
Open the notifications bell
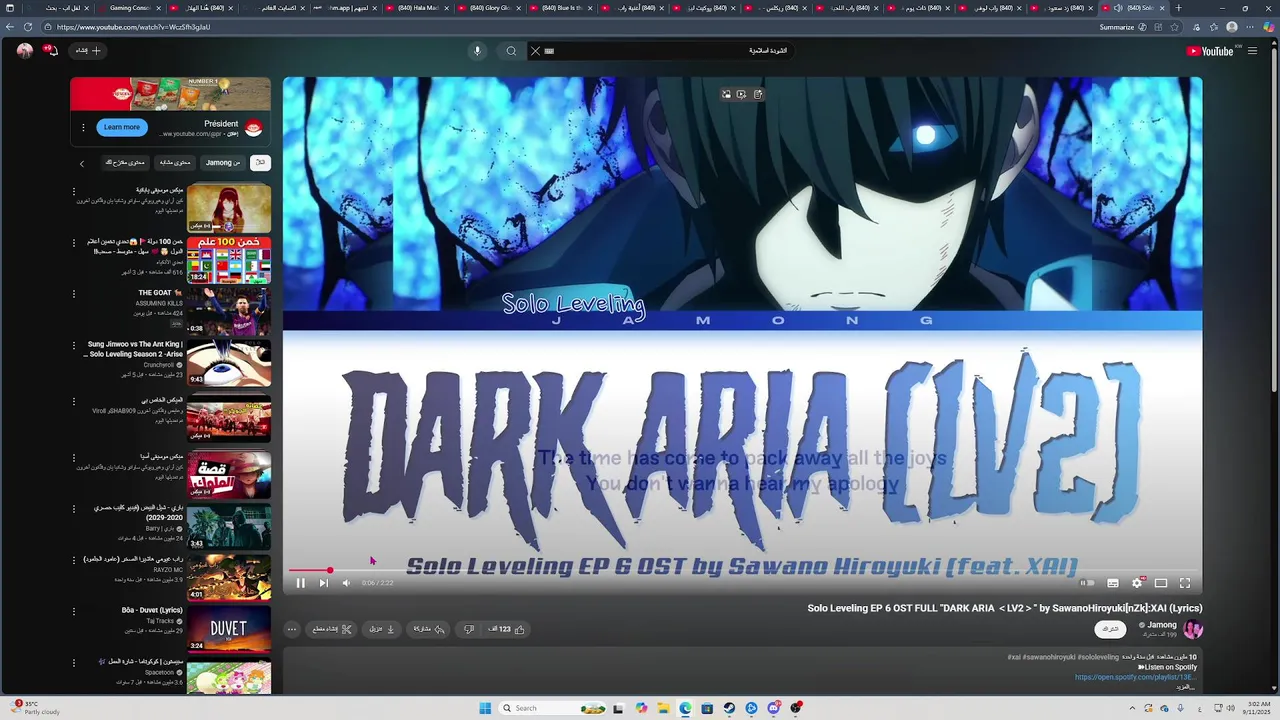52,50
